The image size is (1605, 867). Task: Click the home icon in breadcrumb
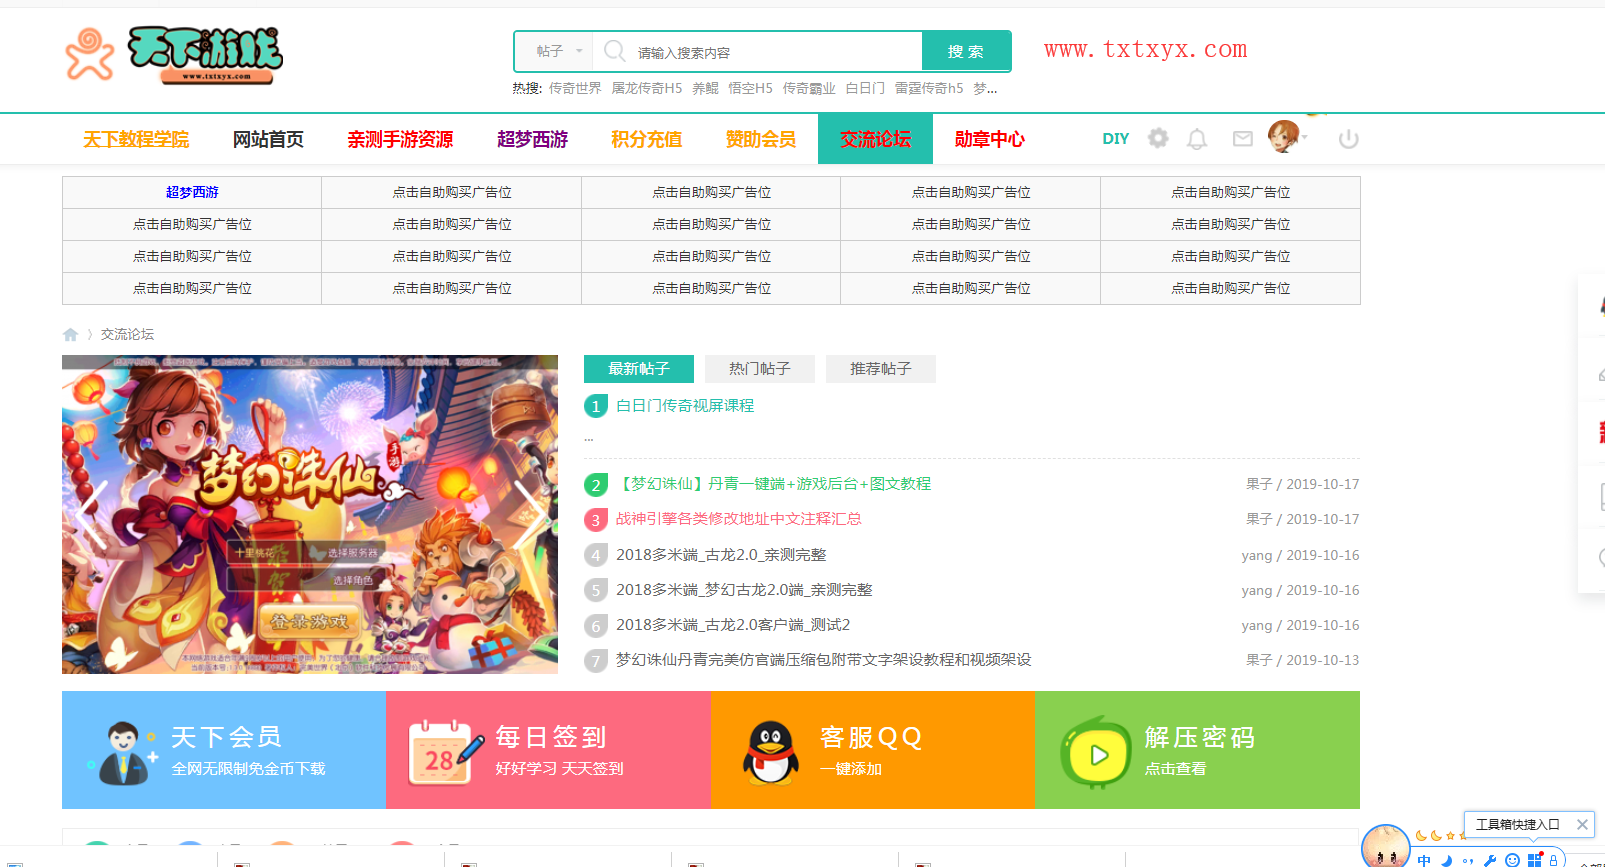click(70, 334)
